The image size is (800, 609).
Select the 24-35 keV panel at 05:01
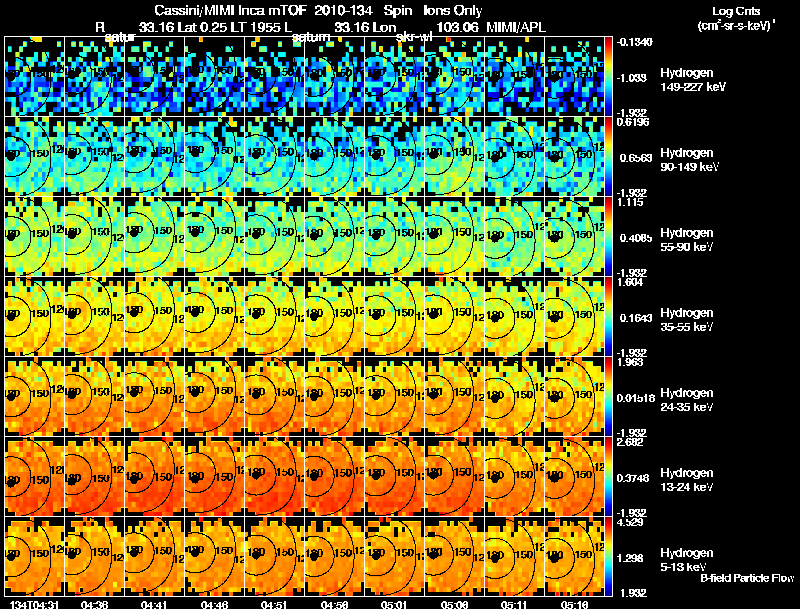(394, 397)
